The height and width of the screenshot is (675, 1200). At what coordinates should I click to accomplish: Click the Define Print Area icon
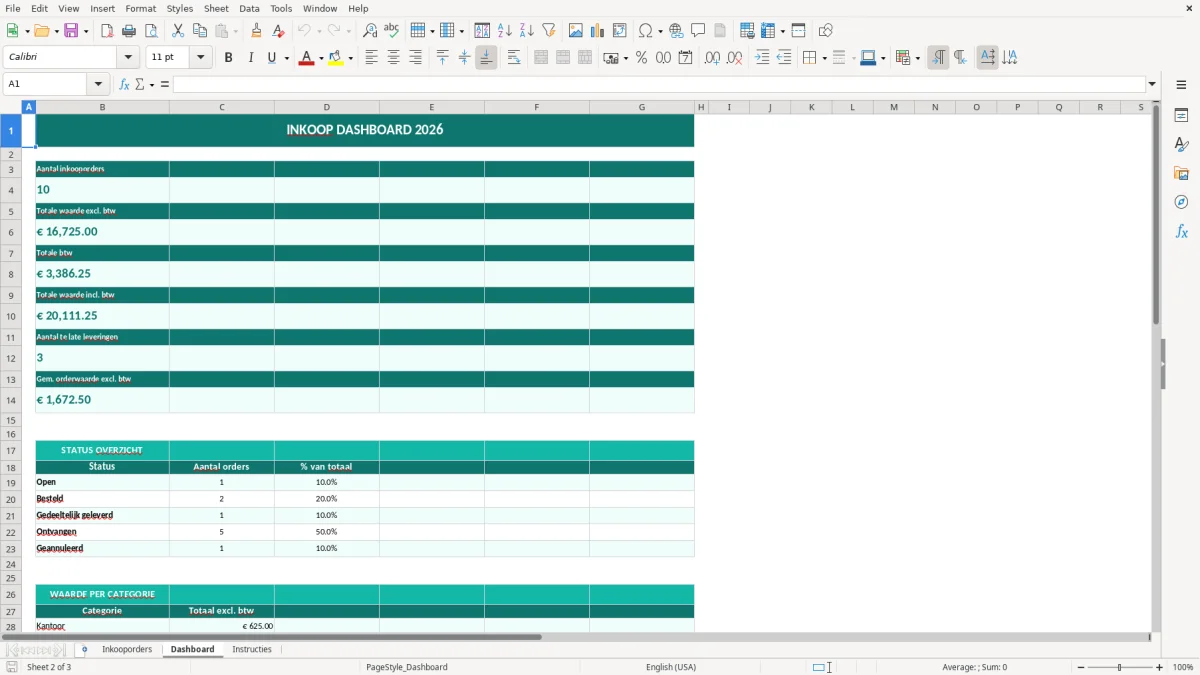[x=747, y=31]
